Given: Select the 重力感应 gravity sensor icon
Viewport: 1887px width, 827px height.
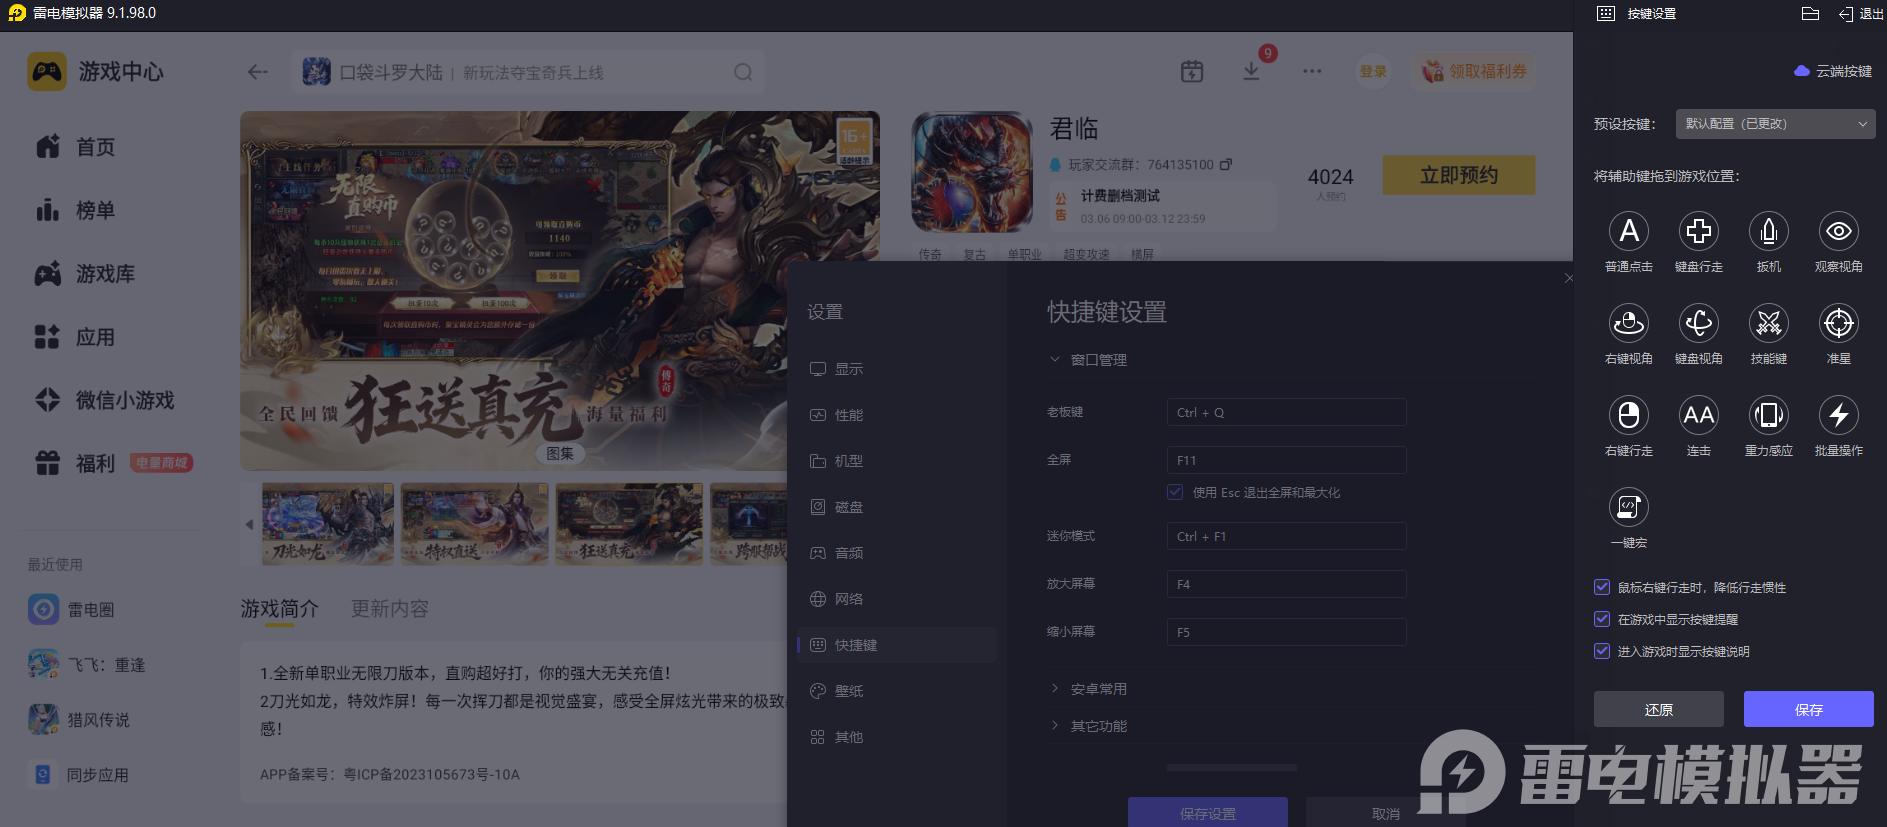Looking at the screenshot, I should pyautogui.click(x=1768, y=415).
